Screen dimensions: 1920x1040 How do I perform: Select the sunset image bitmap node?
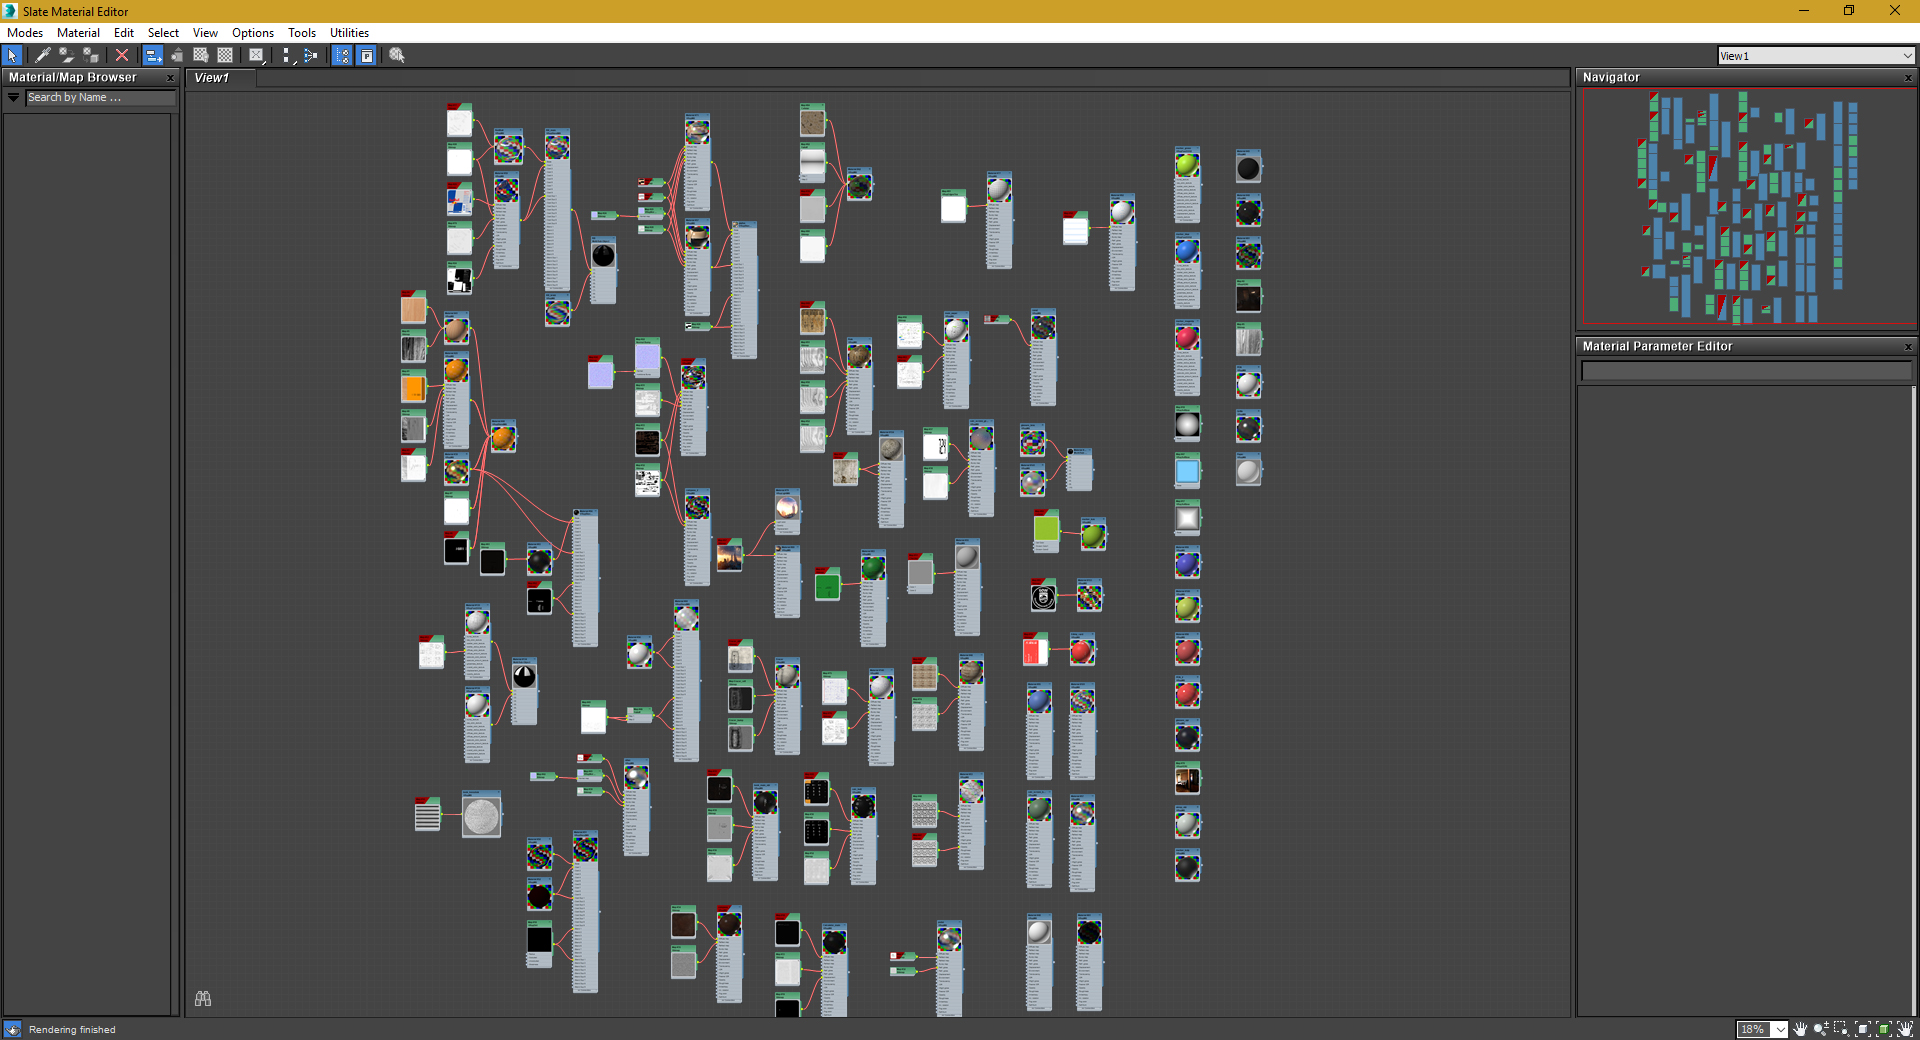point(729,555)
